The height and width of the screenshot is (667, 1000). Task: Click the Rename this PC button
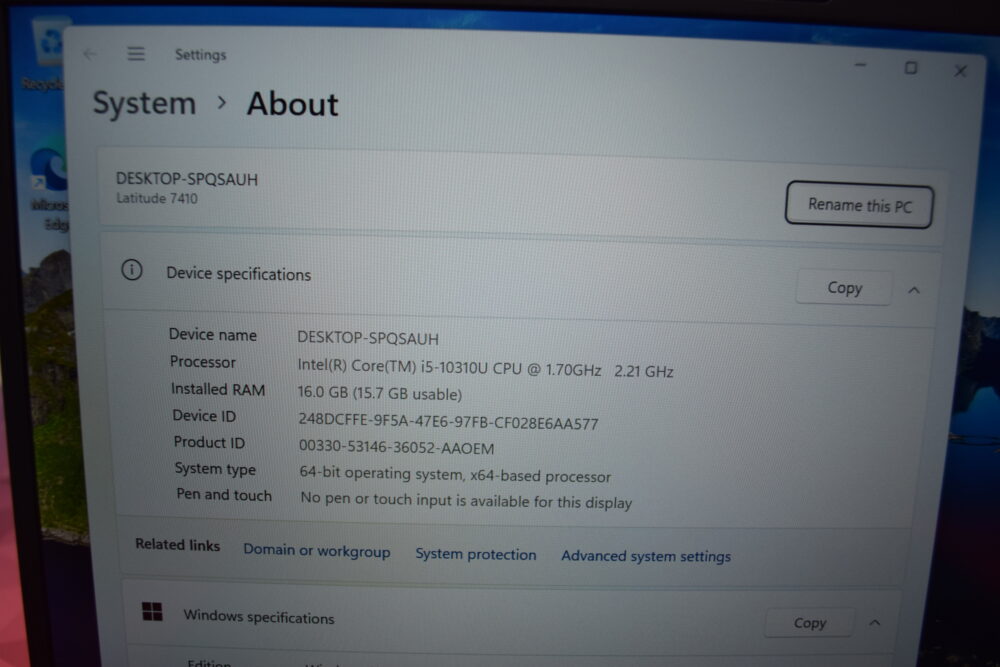(859, 205)
